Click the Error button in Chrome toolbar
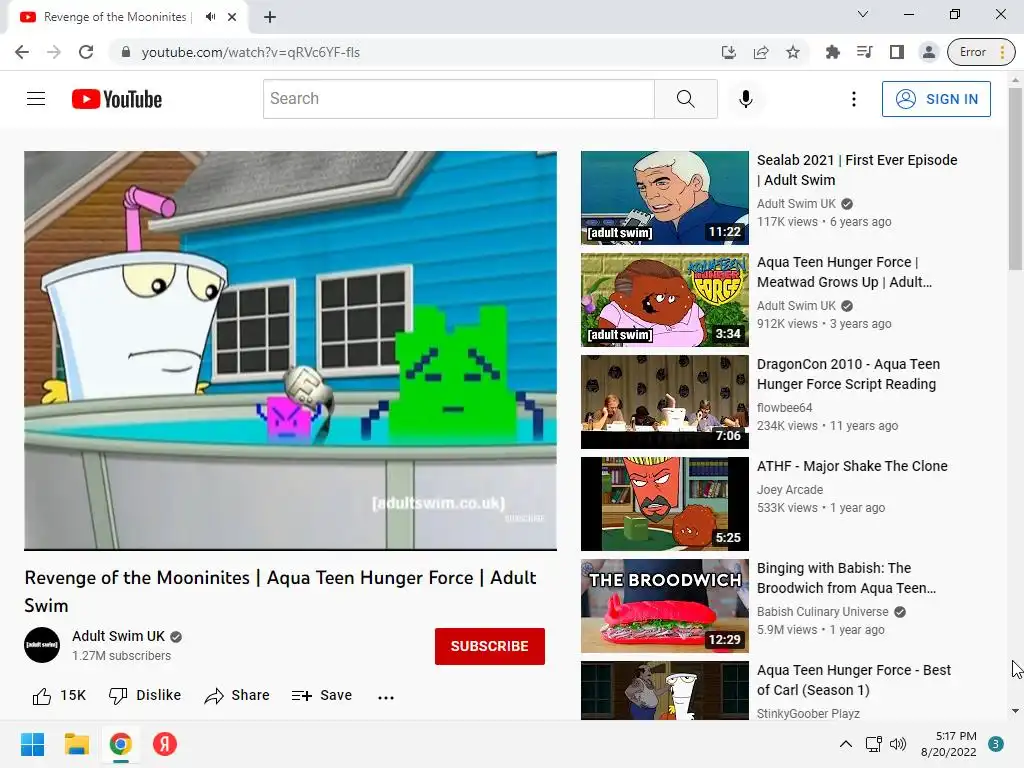The image size is (1024, 768). [981, 52]
